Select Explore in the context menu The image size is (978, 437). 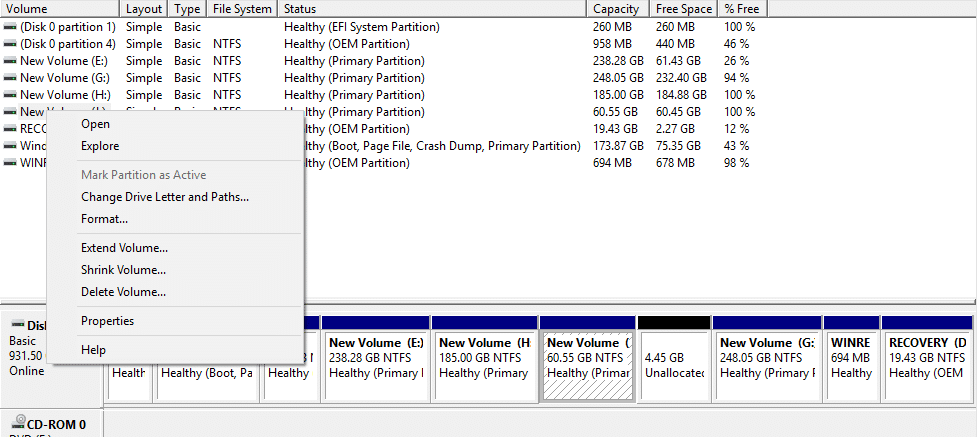(100, 146)
